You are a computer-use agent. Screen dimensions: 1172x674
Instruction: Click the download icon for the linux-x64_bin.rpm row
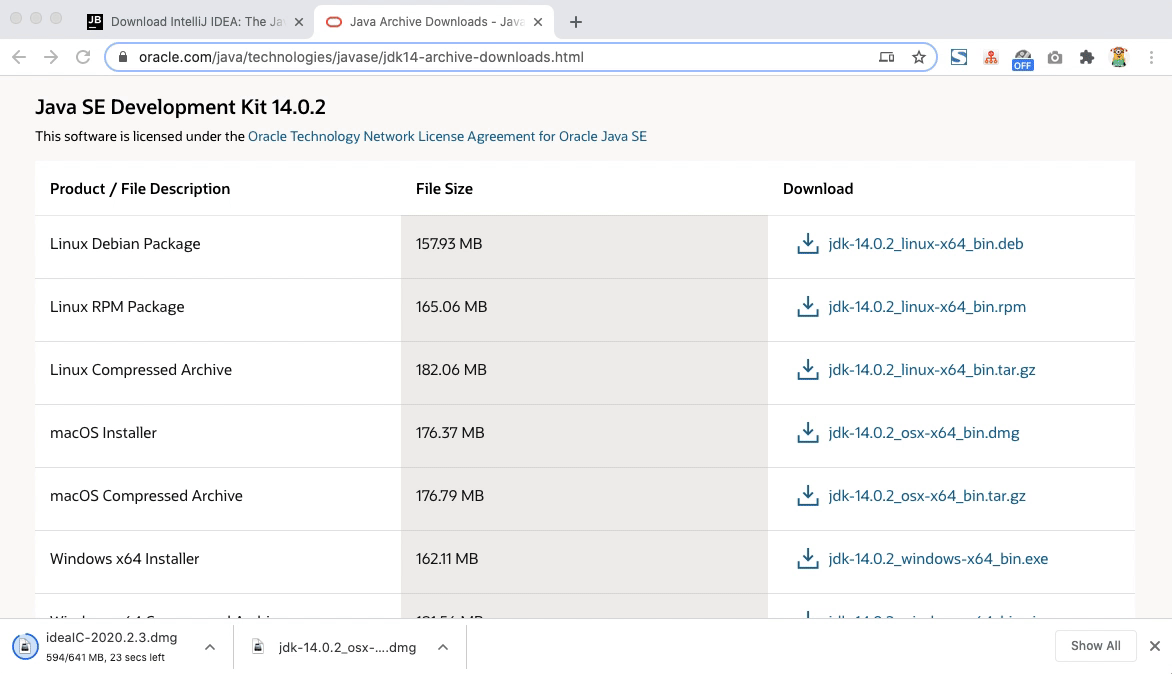pos(808,306)
